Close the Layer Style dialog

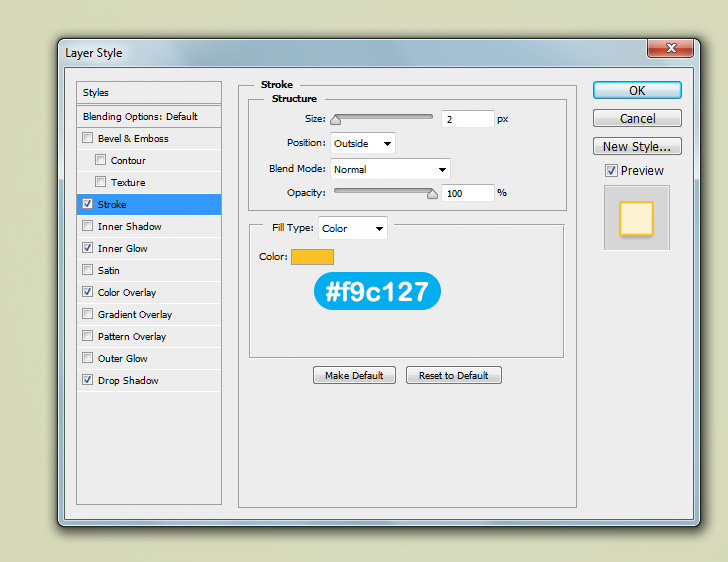coord(670,48)
